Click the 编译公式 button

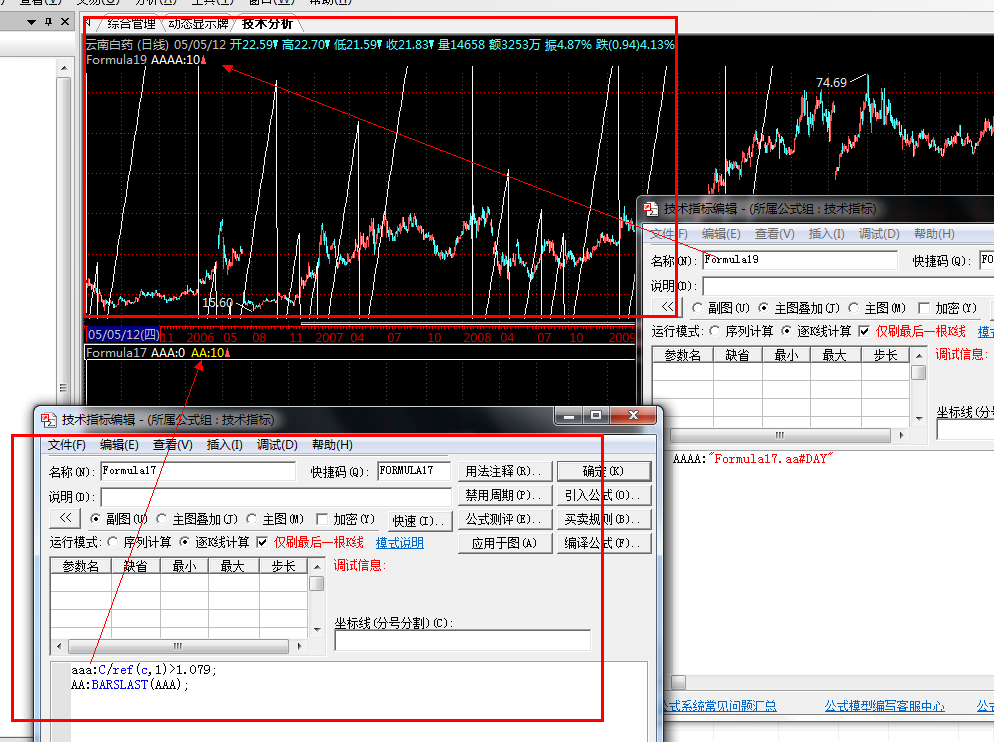tap(604, 543)
